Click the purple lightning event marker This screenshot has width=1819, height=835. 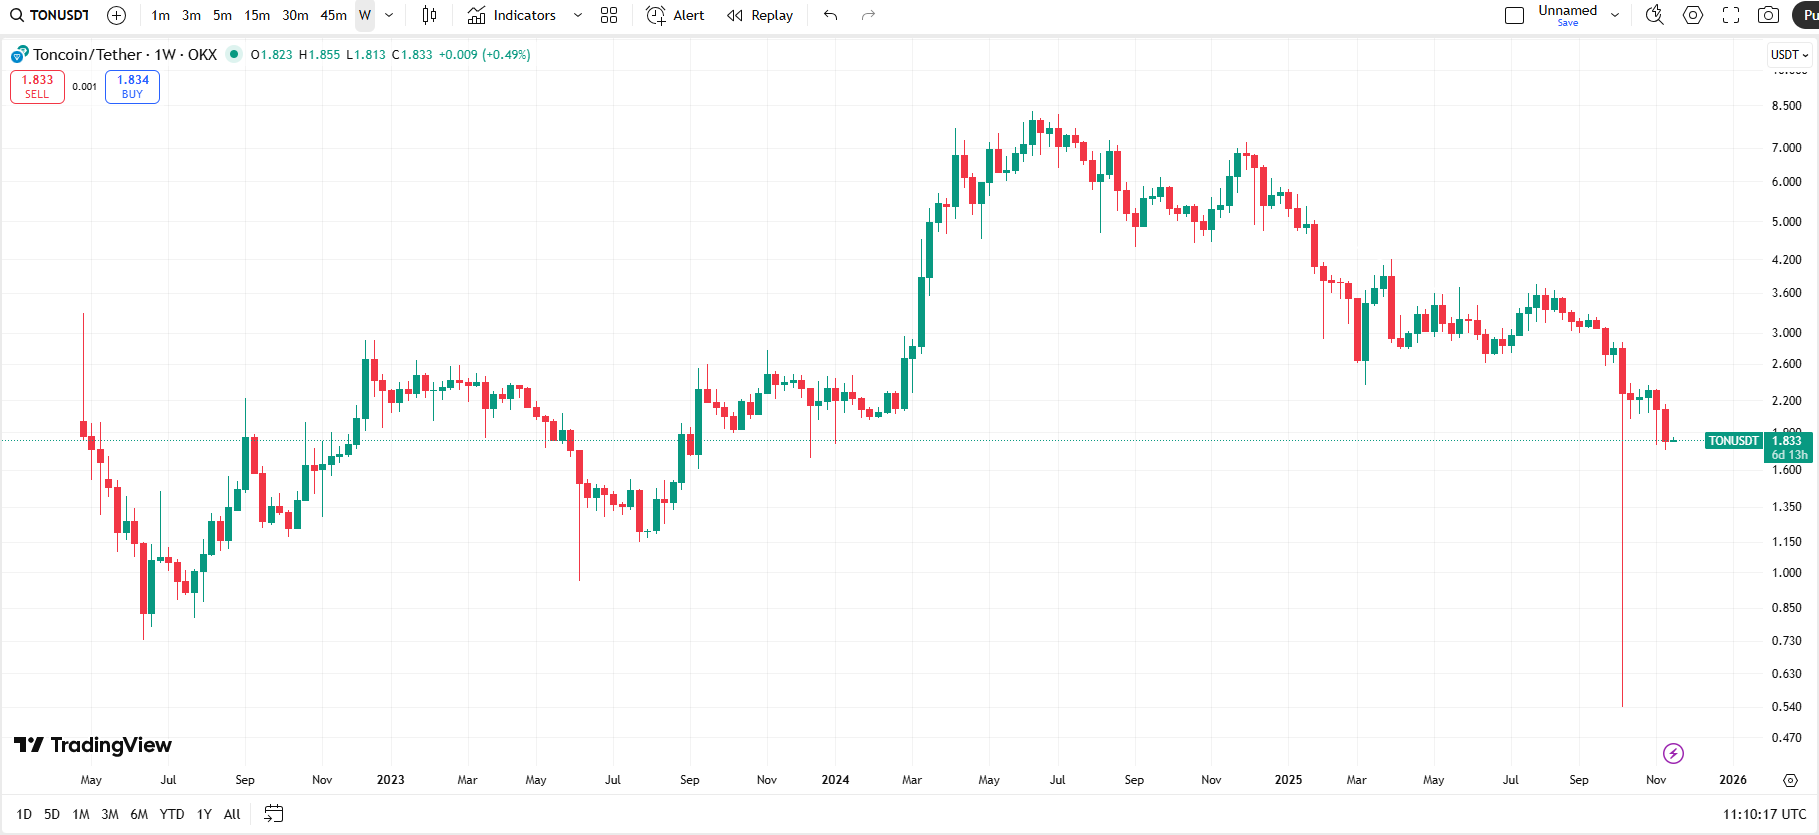[1673, 753]
